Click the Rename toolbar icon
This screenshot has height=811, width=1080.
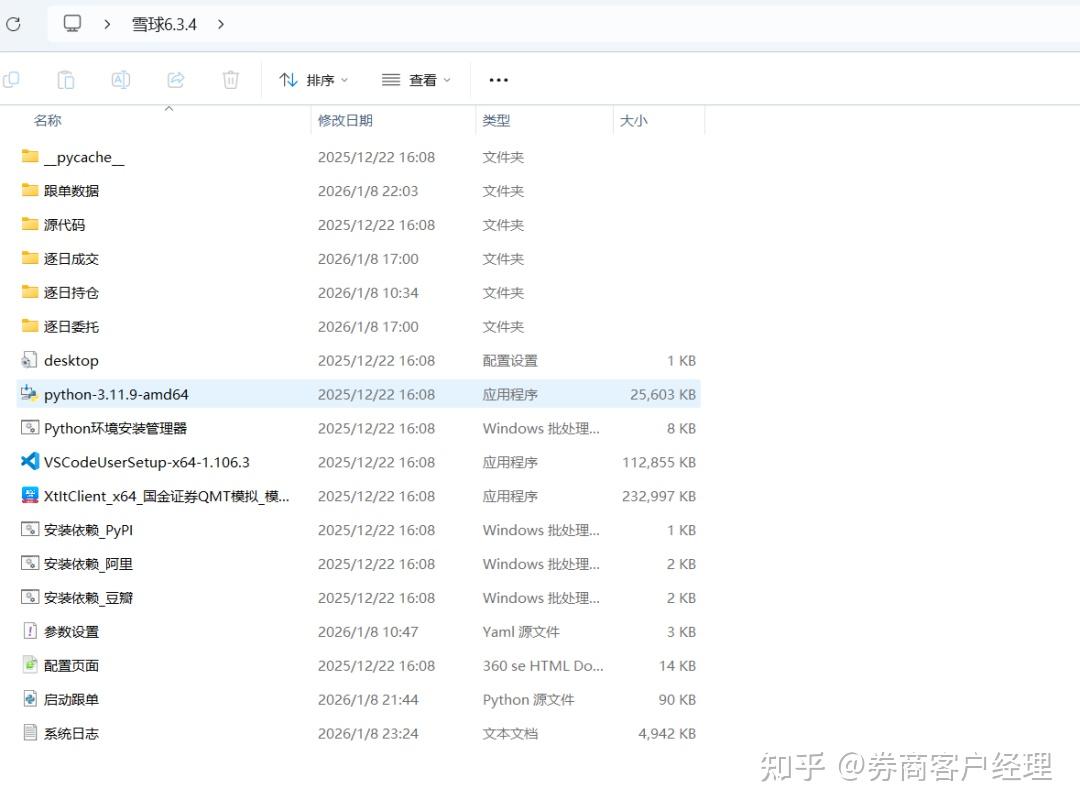(121, 80)
